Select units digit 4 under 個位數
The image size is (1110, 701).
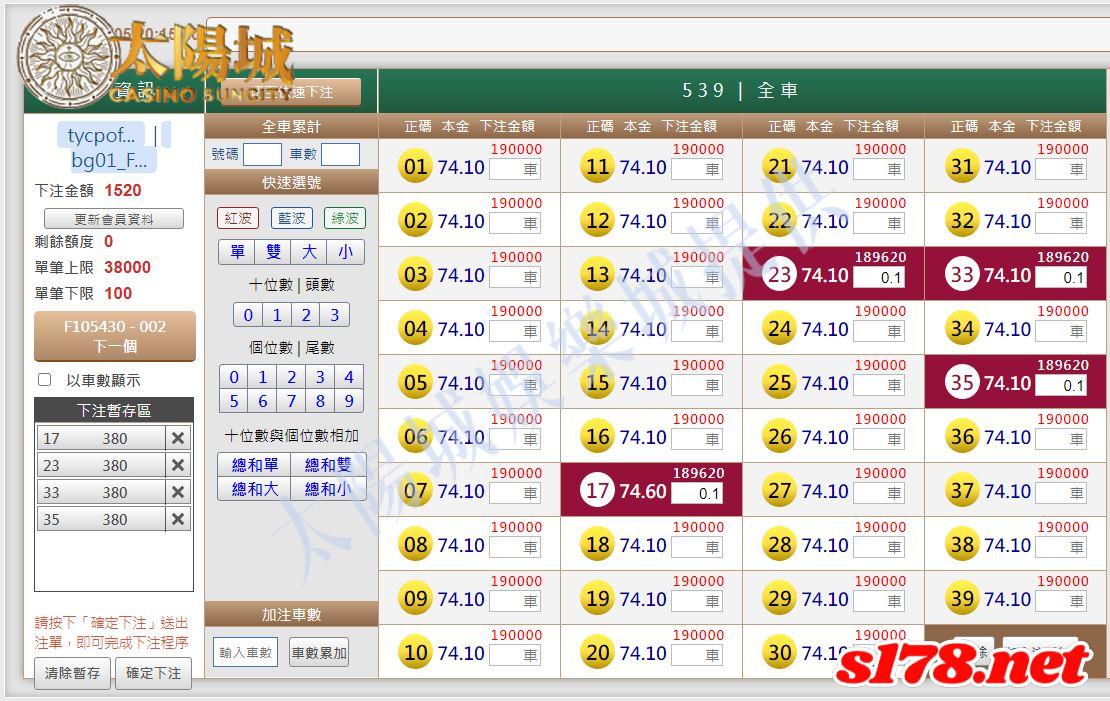click(x=349, y=377)
